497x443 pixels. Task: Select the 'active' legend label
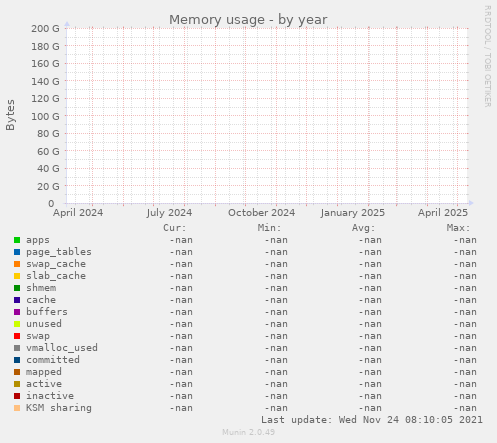click(x=44, y=384)
